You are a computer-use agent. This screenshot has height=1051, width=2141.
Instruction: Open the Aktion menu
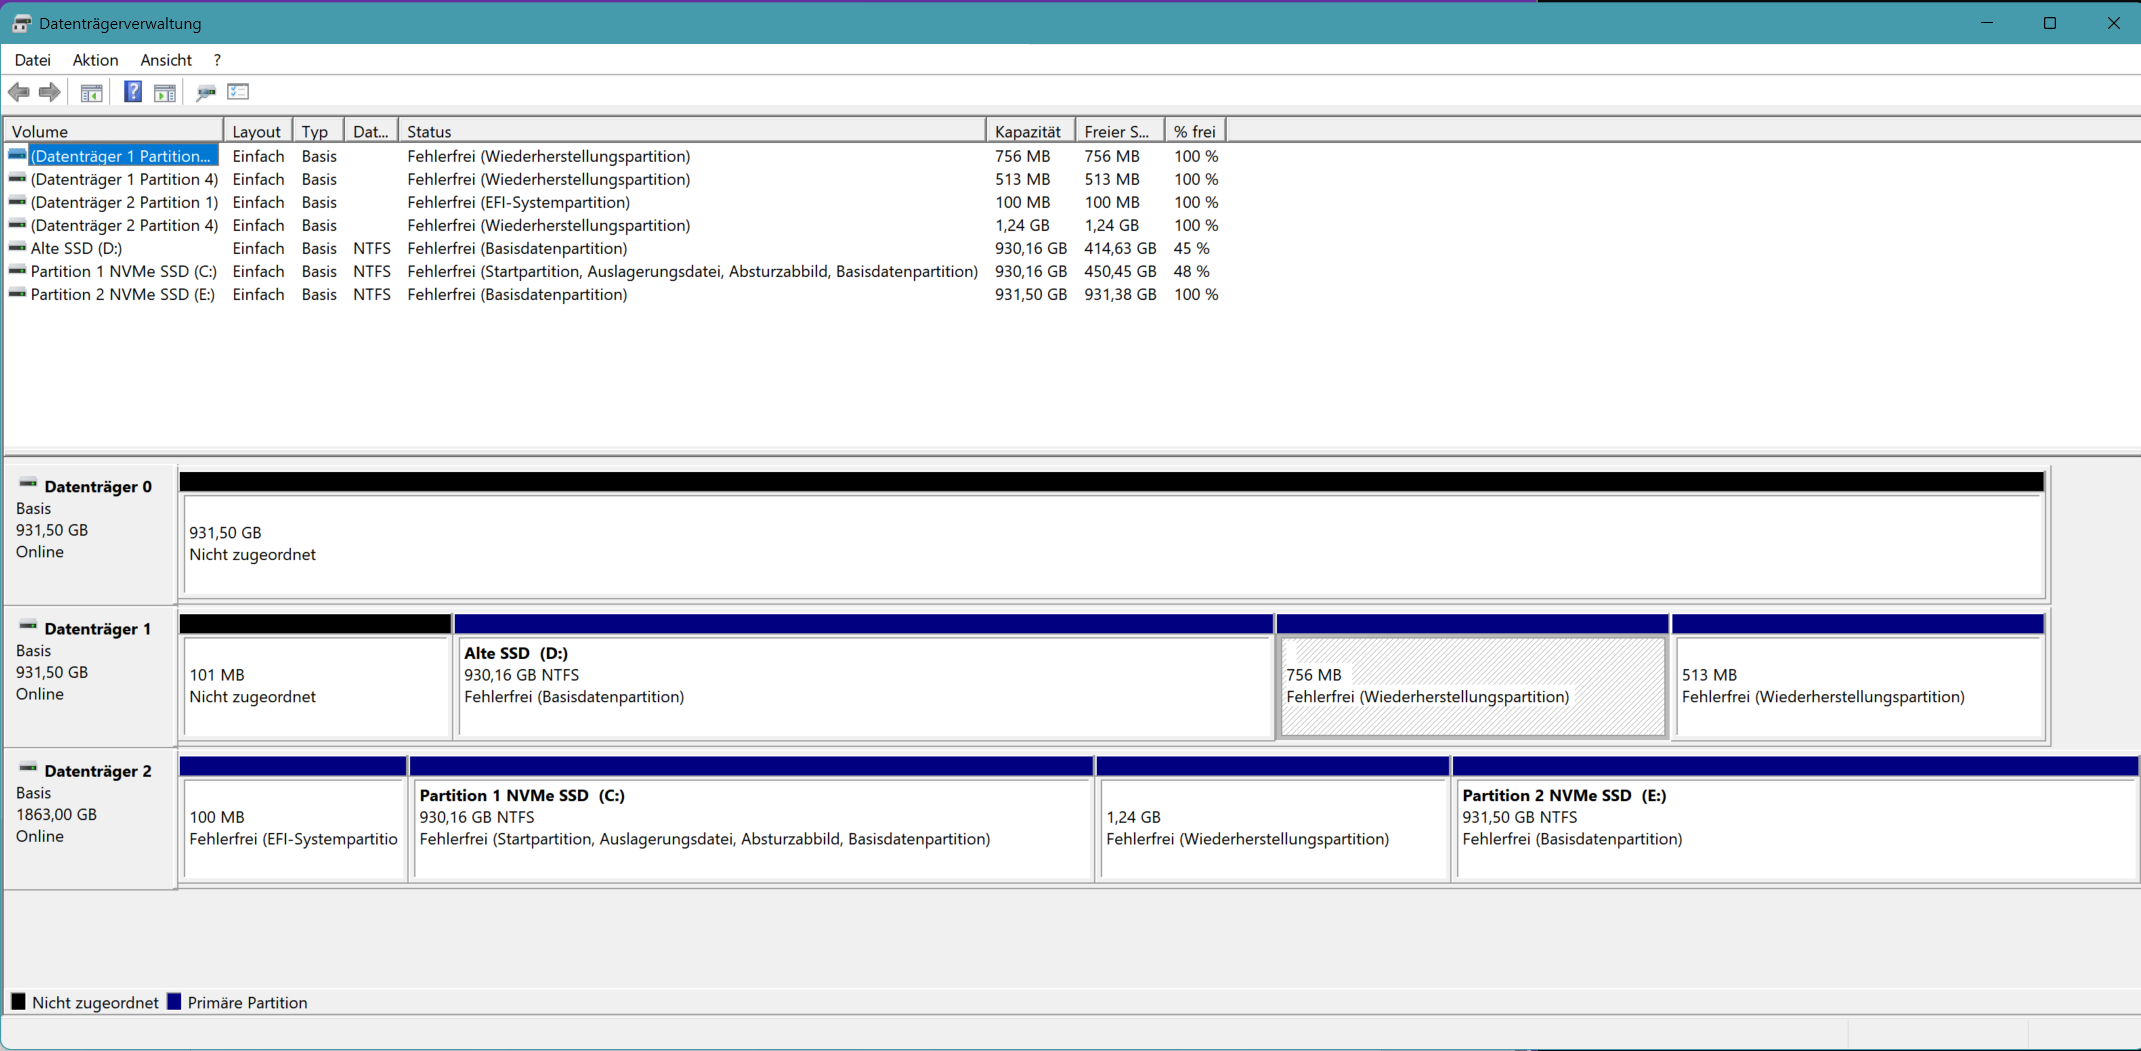95,60
